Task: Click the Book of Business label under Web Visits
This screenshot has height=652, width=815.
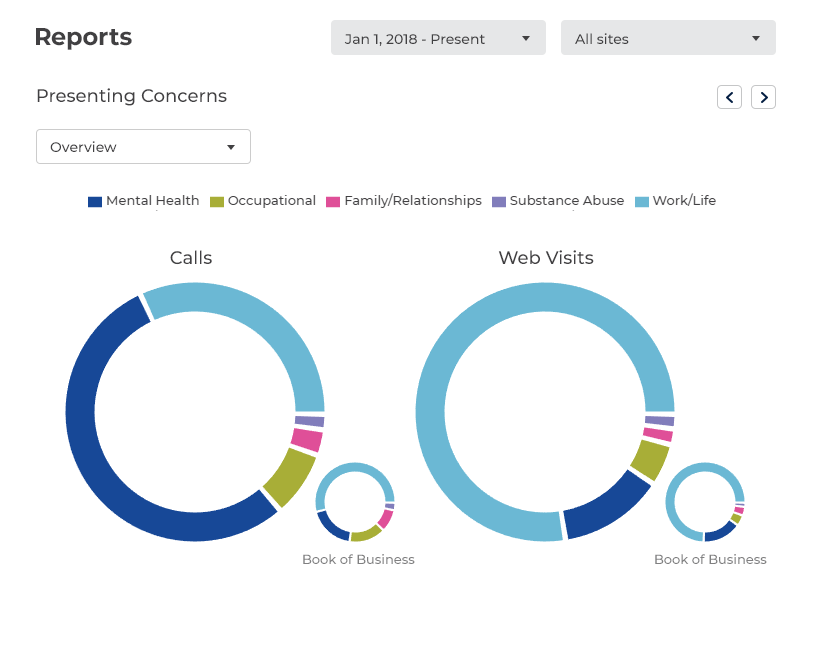Action: click(x=710, y=560)
